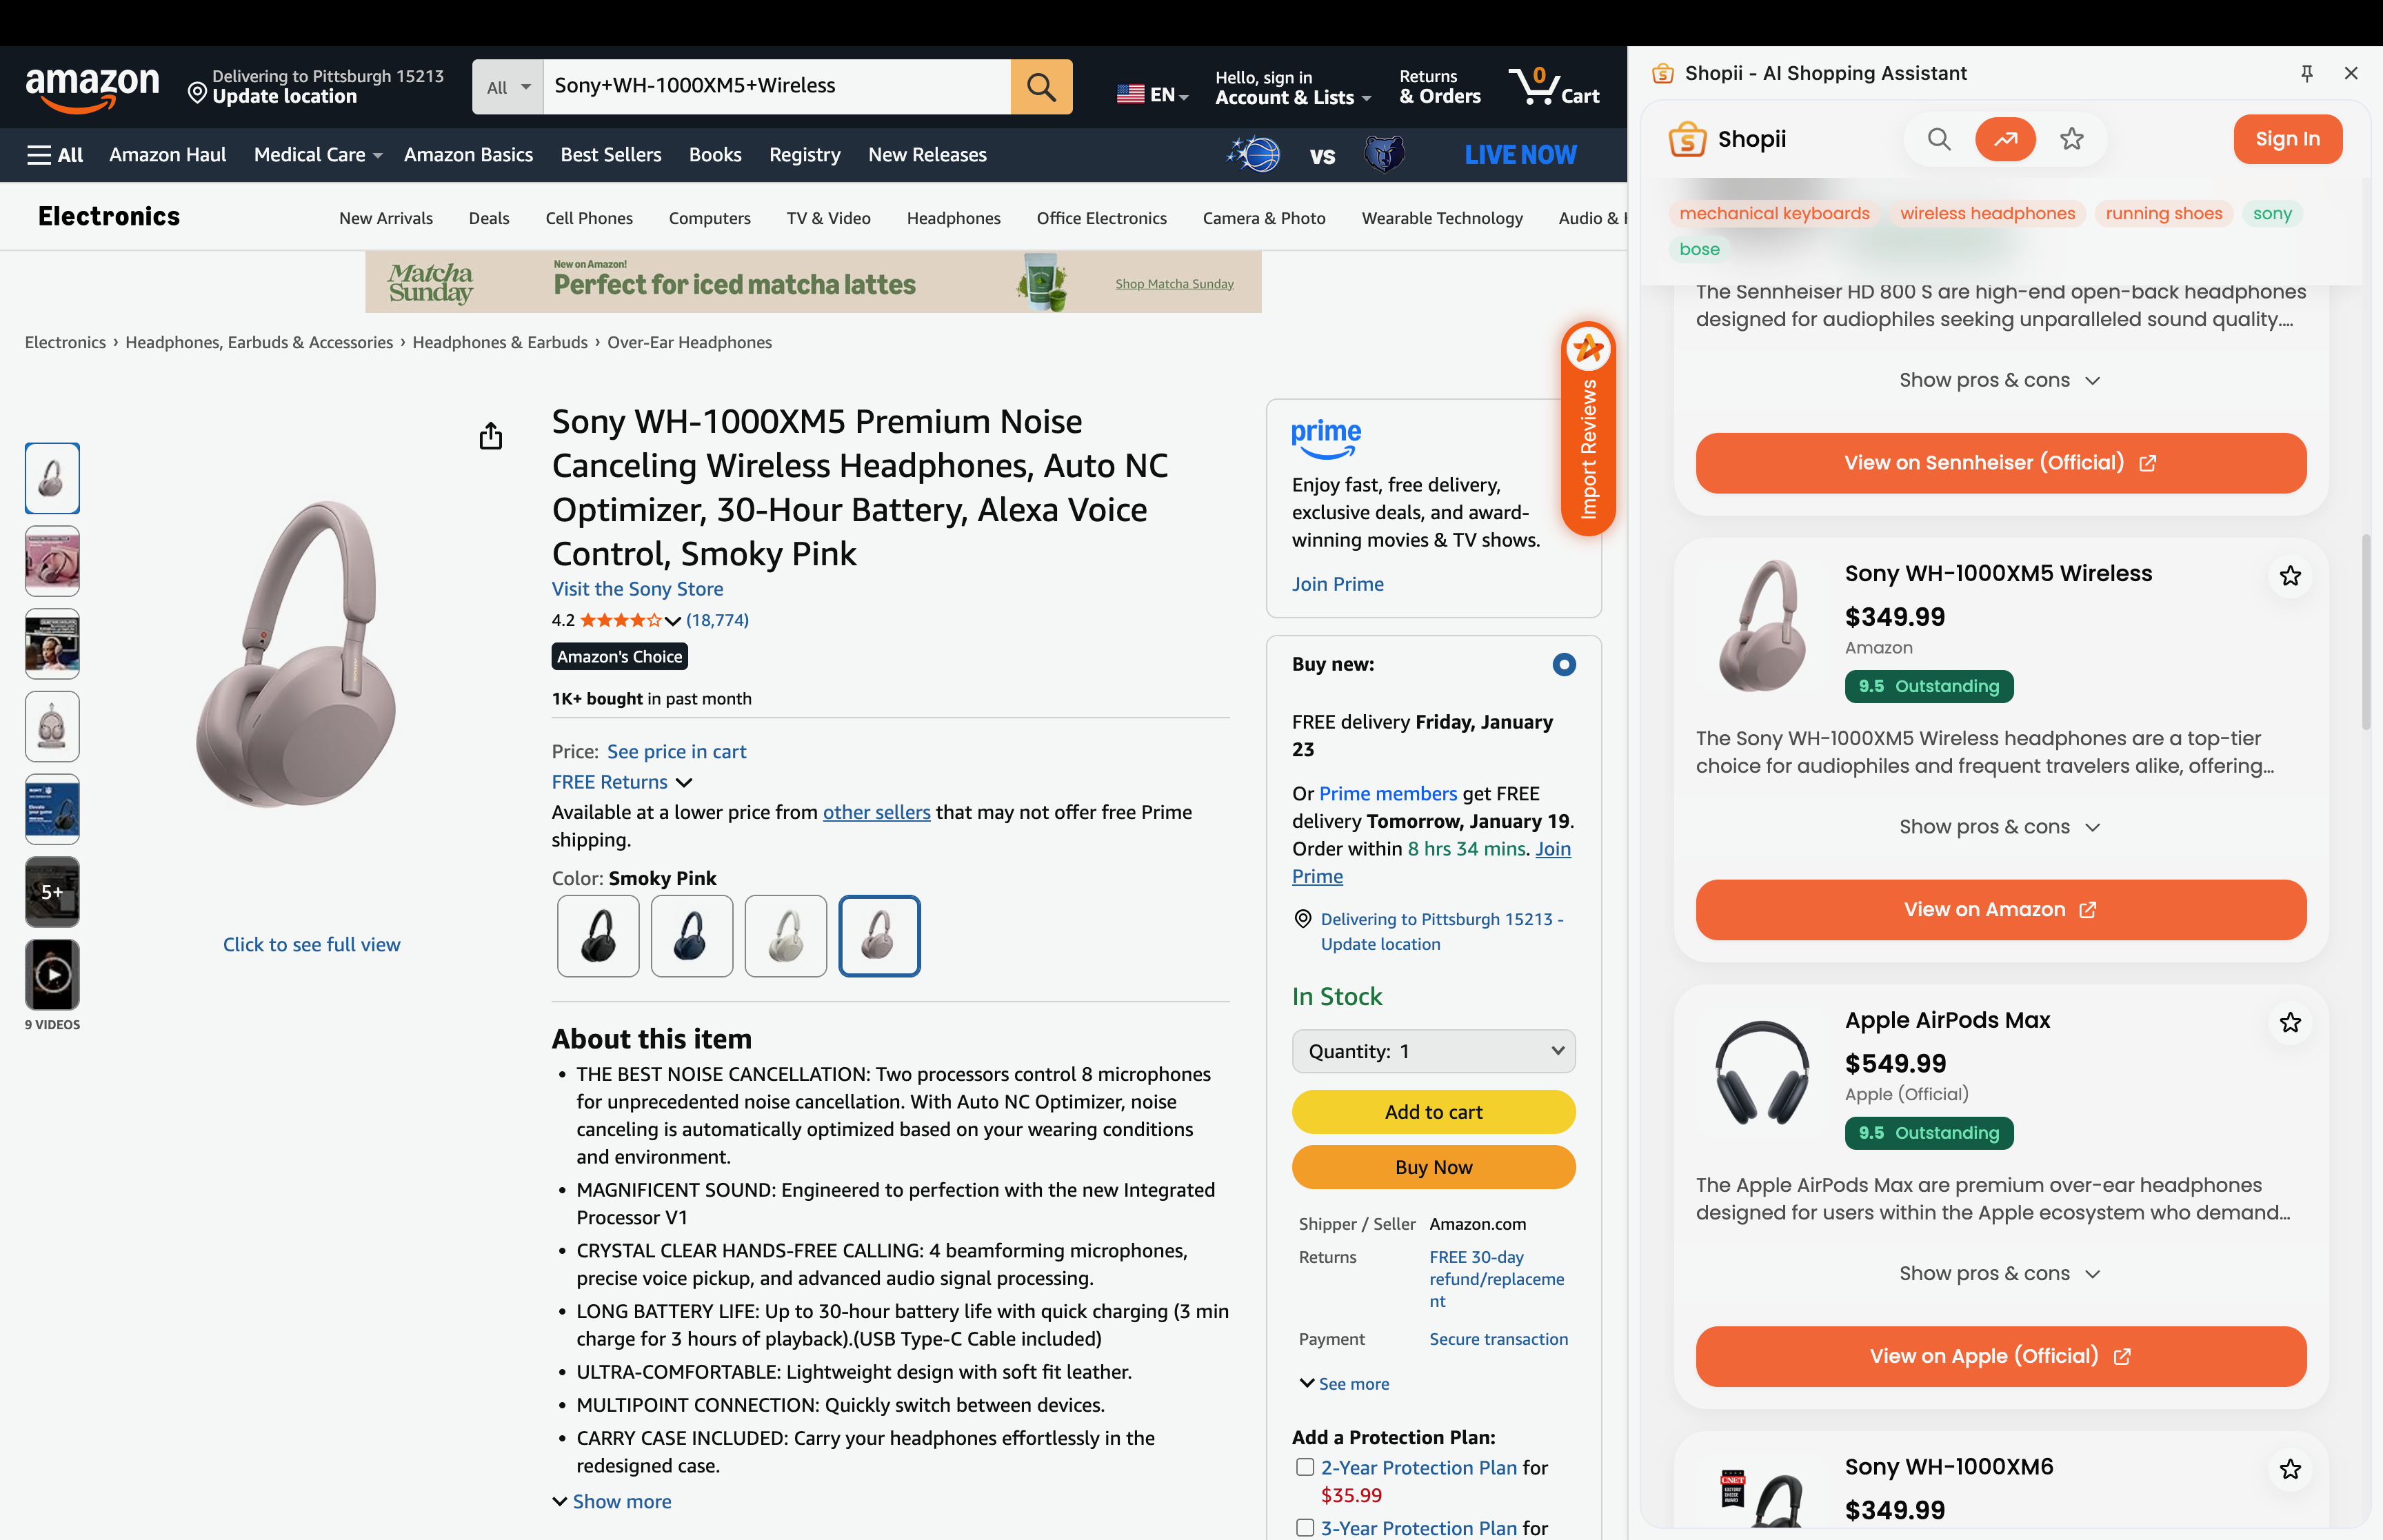Select the black color swatch

coord(598,936)
